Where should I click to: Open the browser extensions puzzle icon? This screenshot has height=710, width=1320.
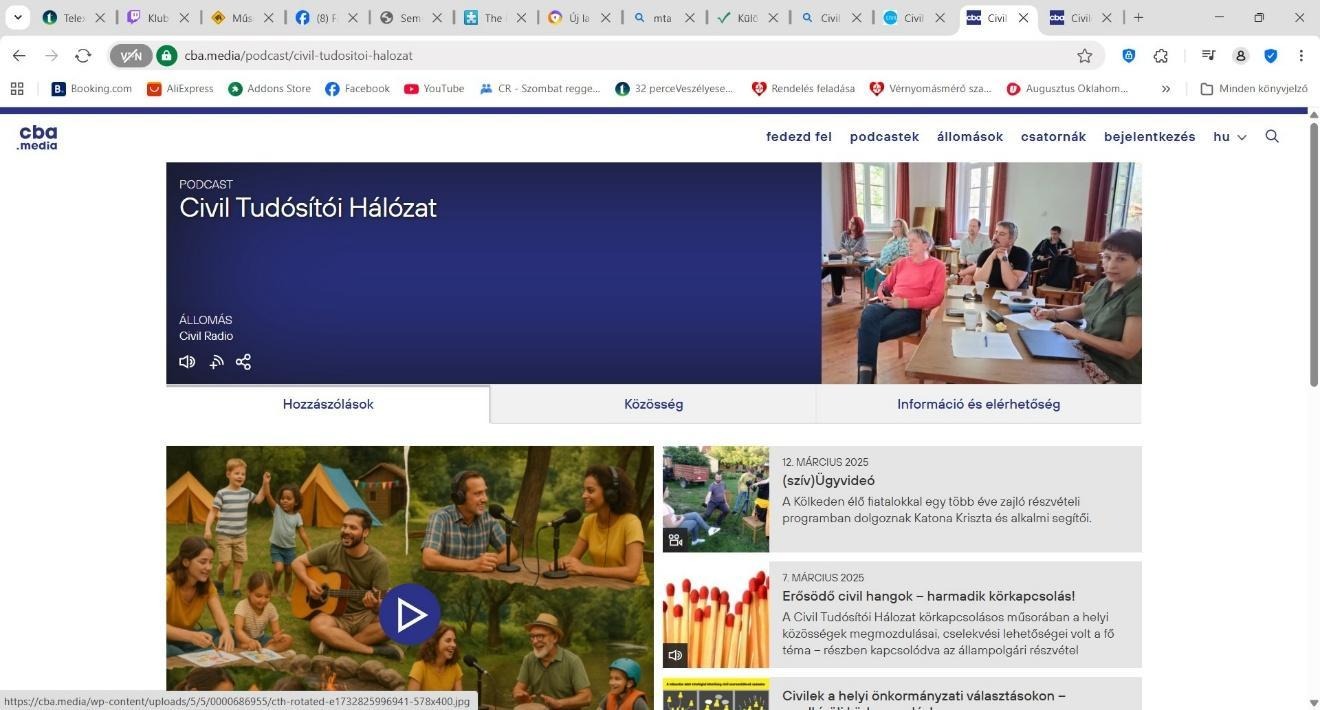(1161, 56)
